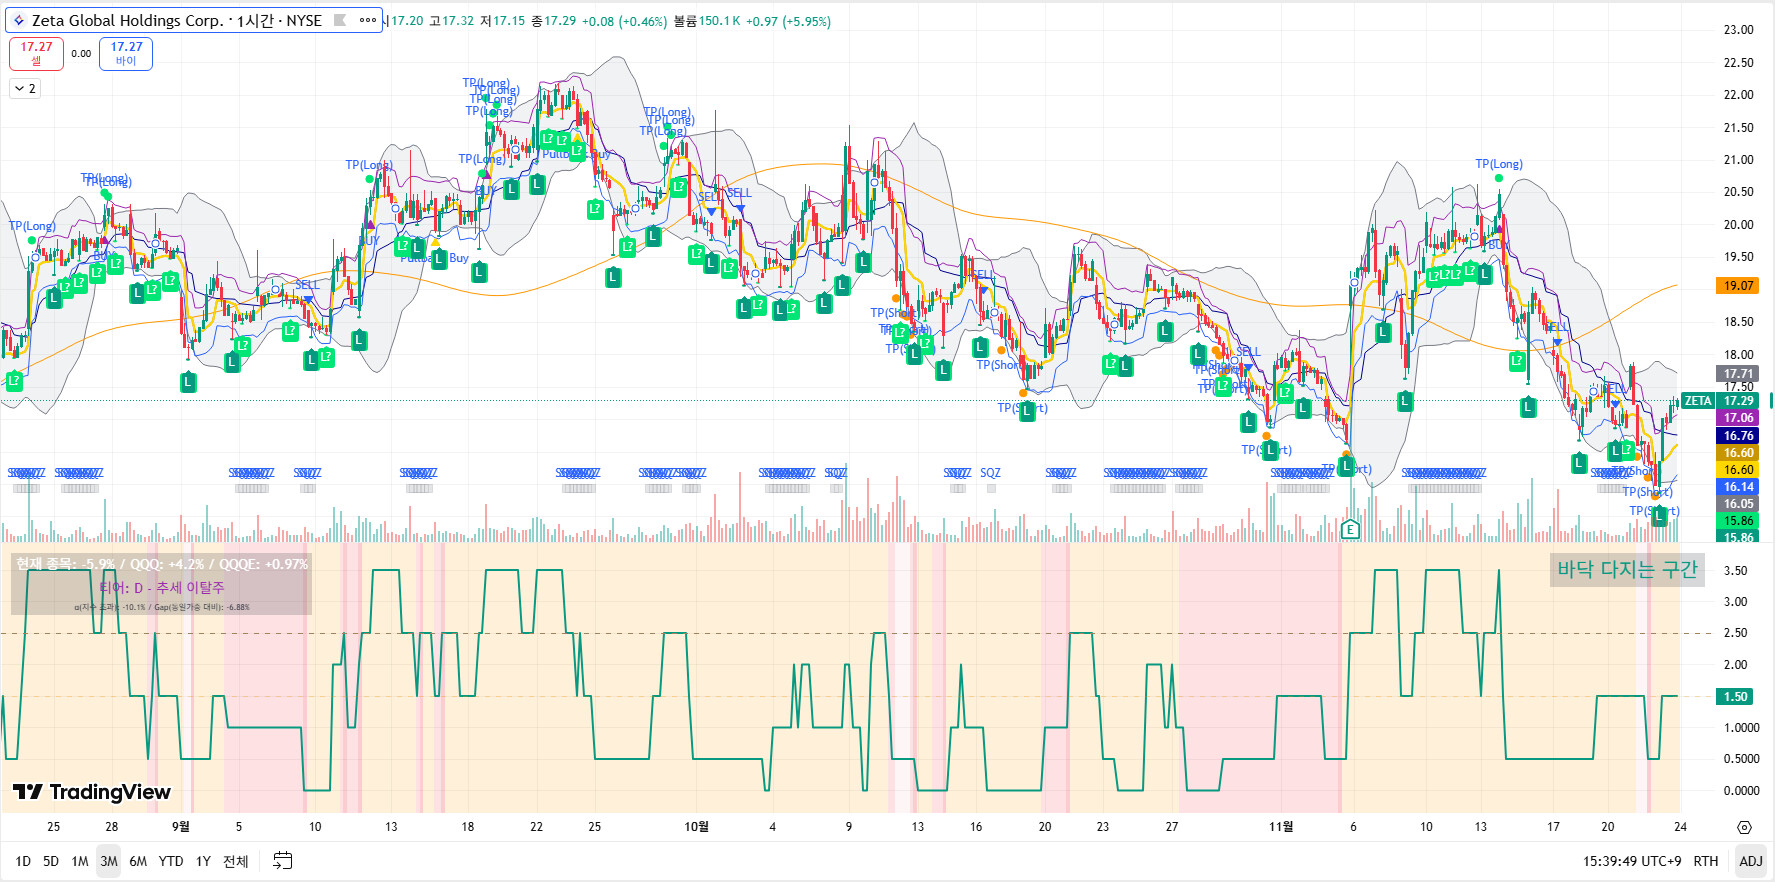This screenshot has width=1775, height=882.
Task: Open the 15:39:49 UTC+9 timezone menu
Action: [x=1631, y=861]
